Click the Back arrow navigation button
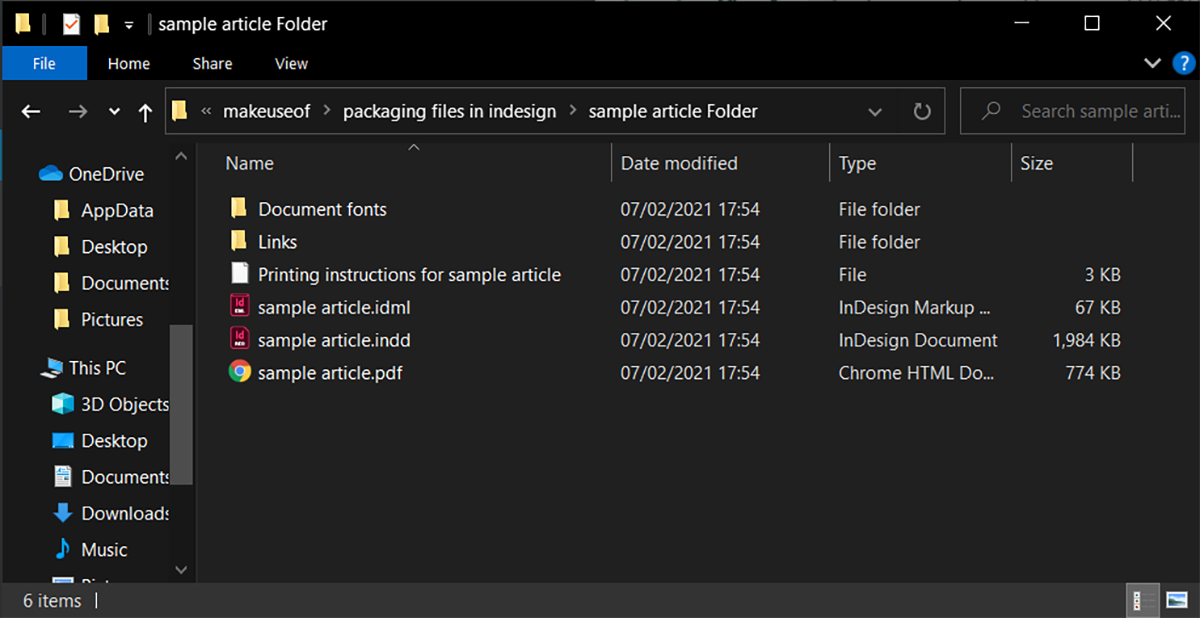The width and height of the screenshot is (1200, 618). 31,112
